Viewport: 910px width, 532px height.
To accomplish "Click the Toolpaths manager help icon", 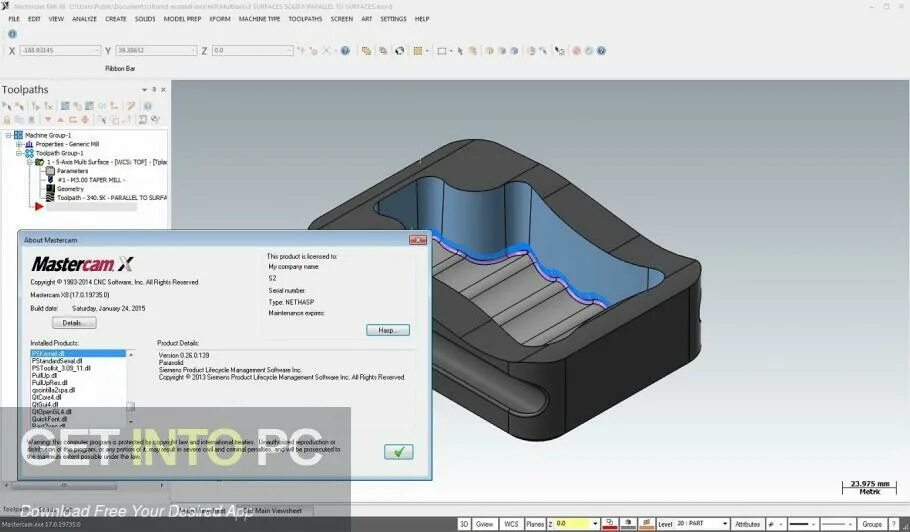I will (147, 106).
